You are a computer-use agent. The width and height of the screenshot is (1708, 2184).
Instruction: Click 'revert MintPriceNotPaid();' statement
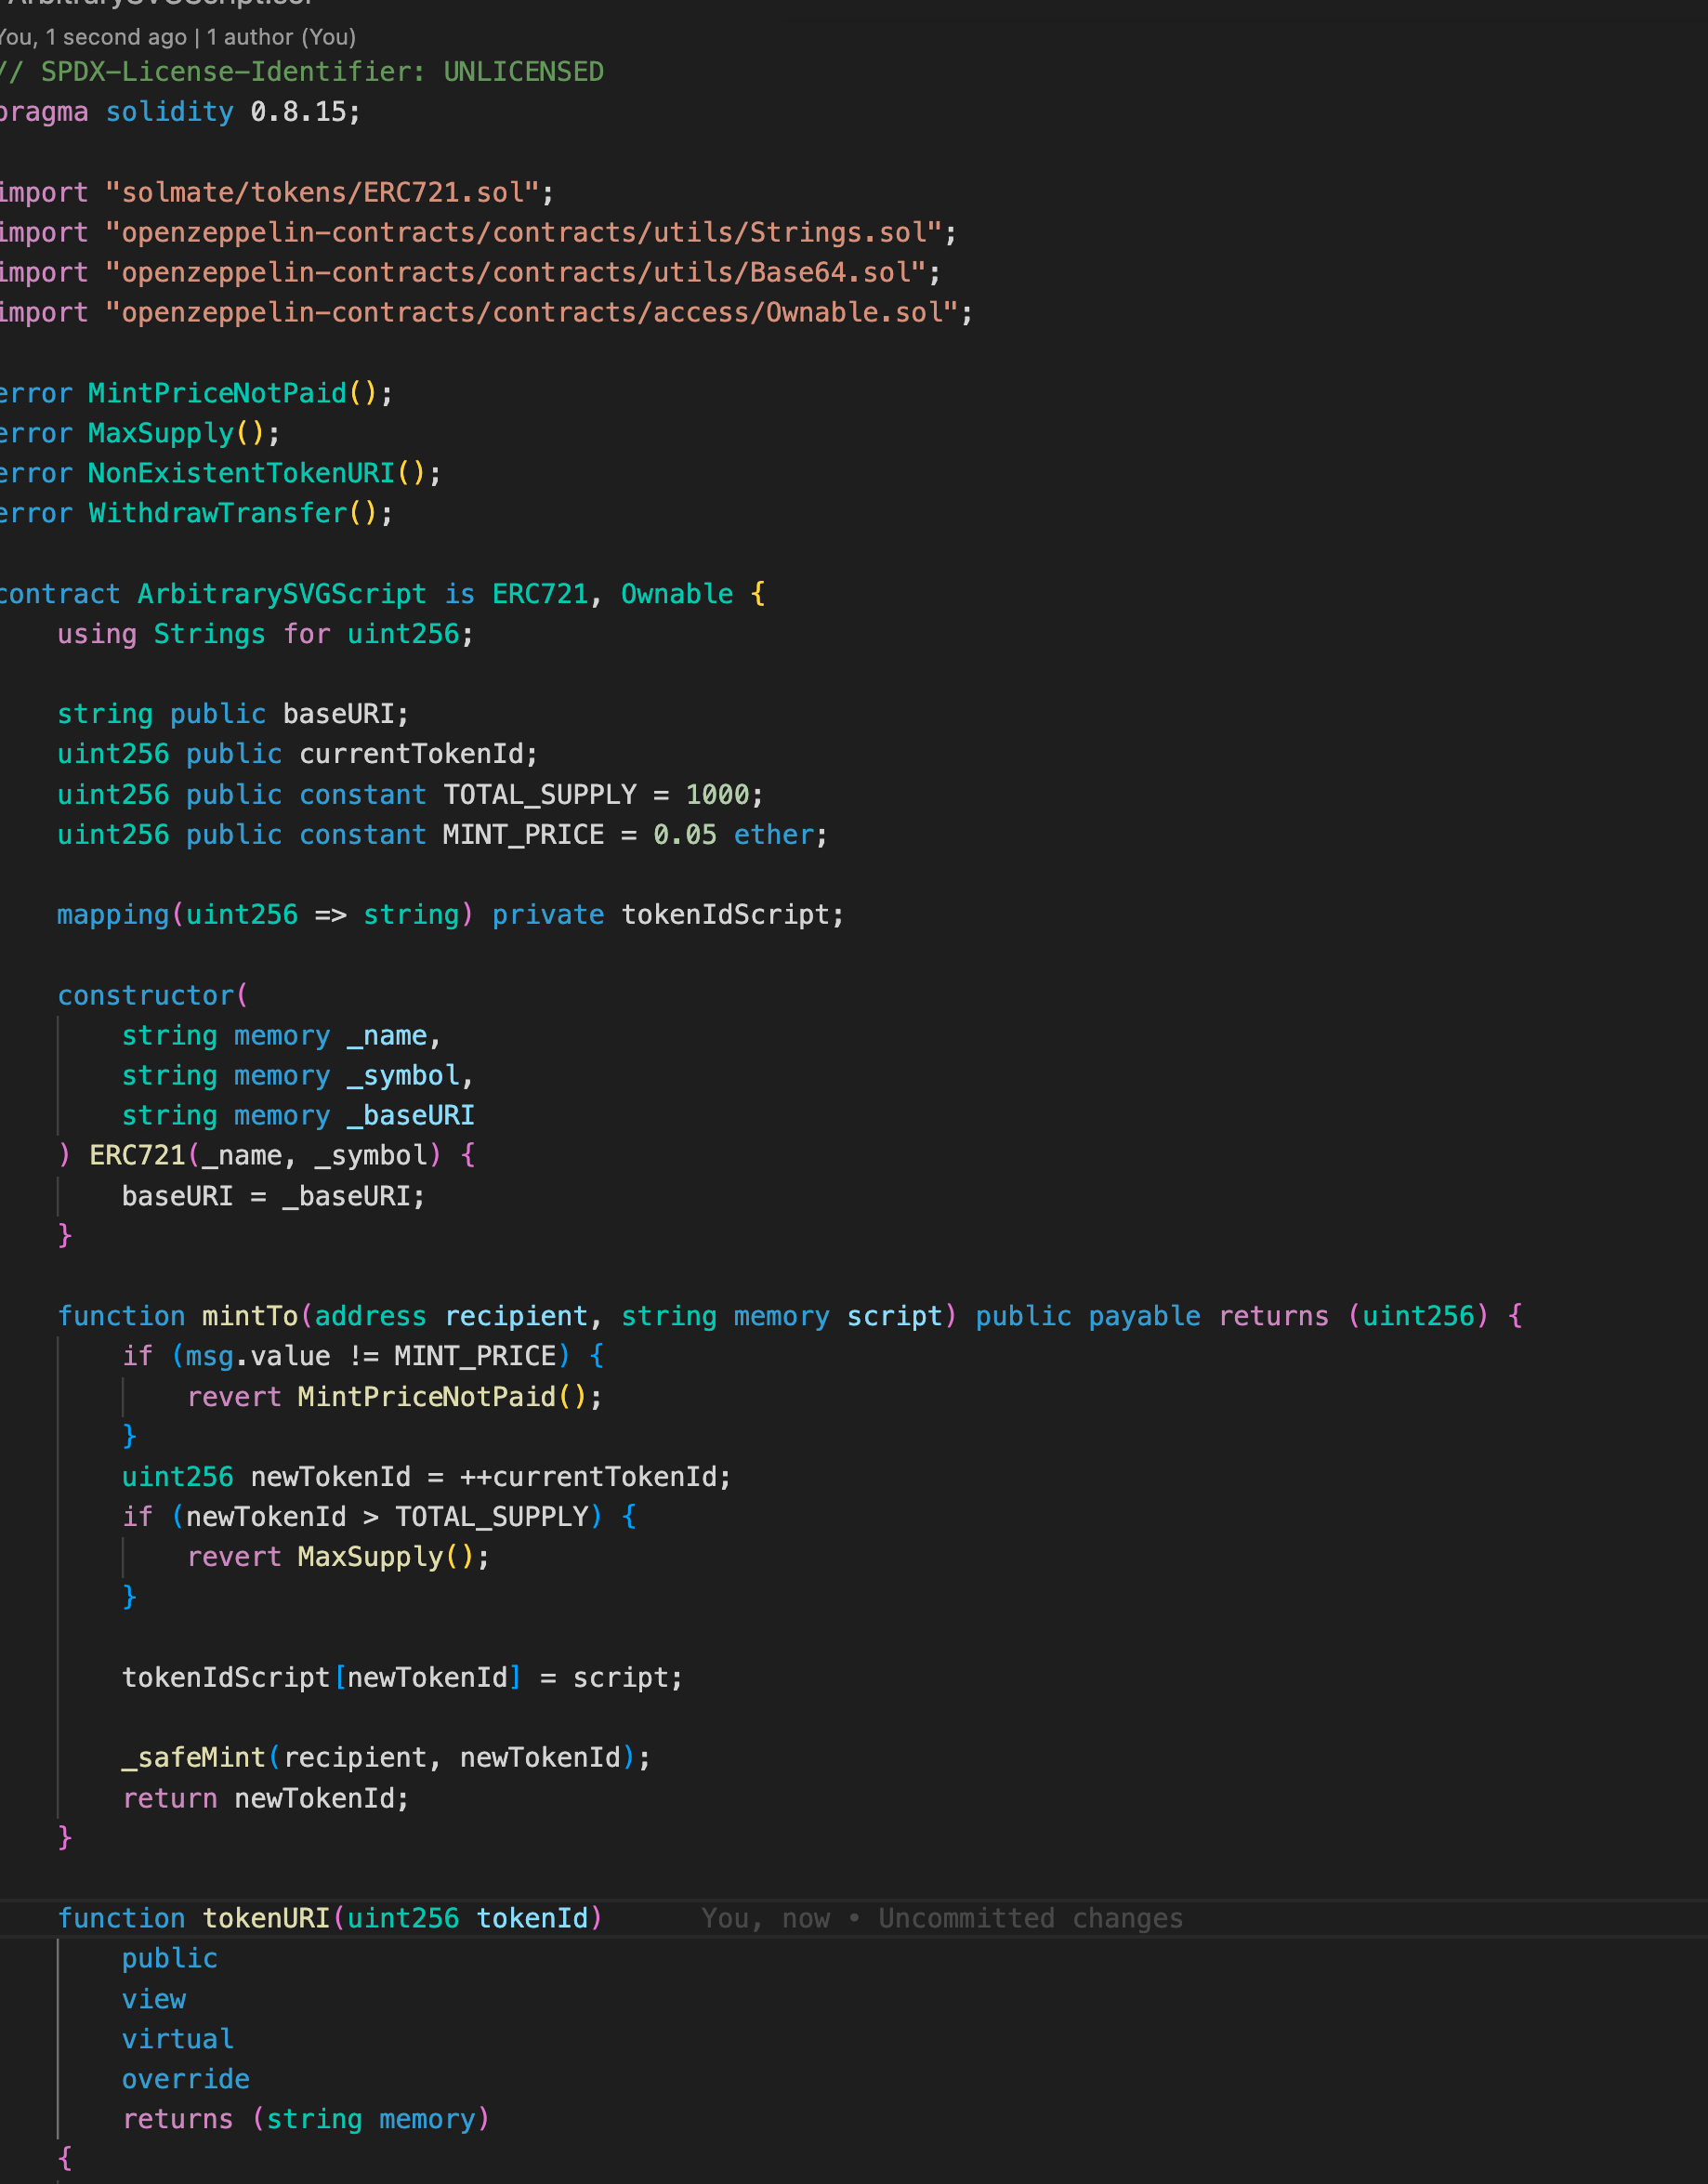[x=394, y=1397]
